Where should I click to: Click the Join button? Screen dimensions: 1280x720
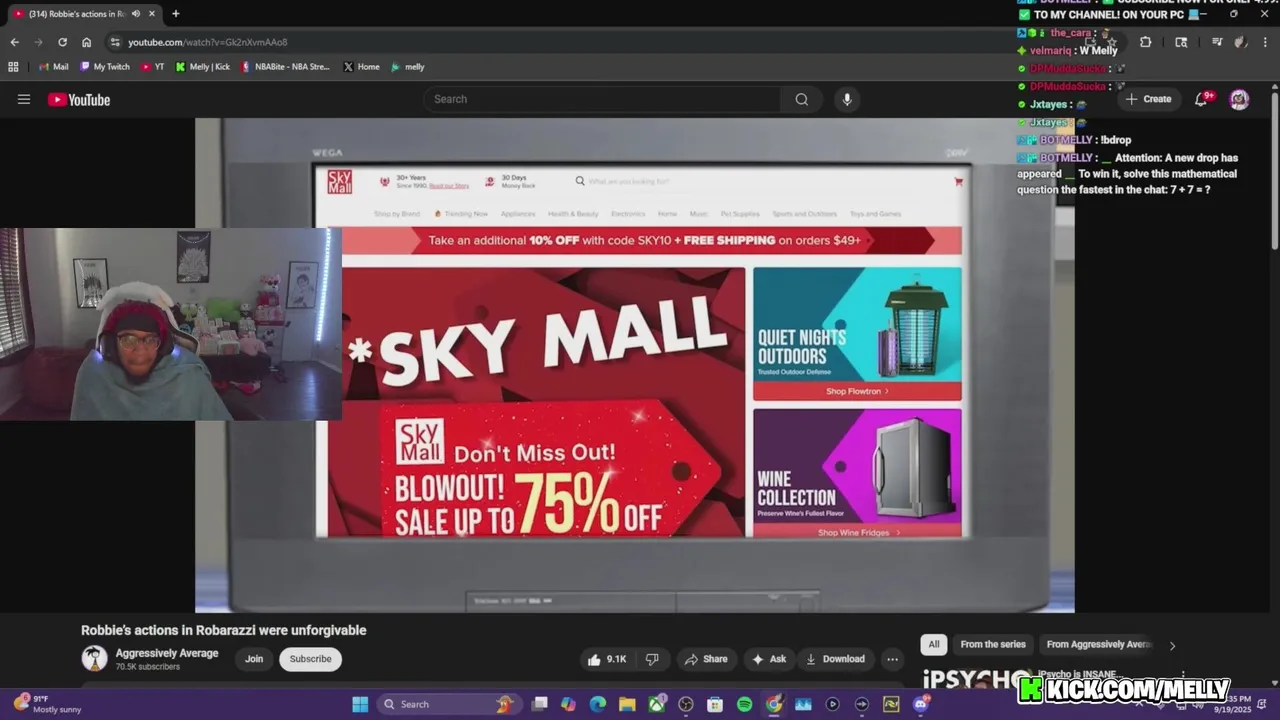(254, 659)
